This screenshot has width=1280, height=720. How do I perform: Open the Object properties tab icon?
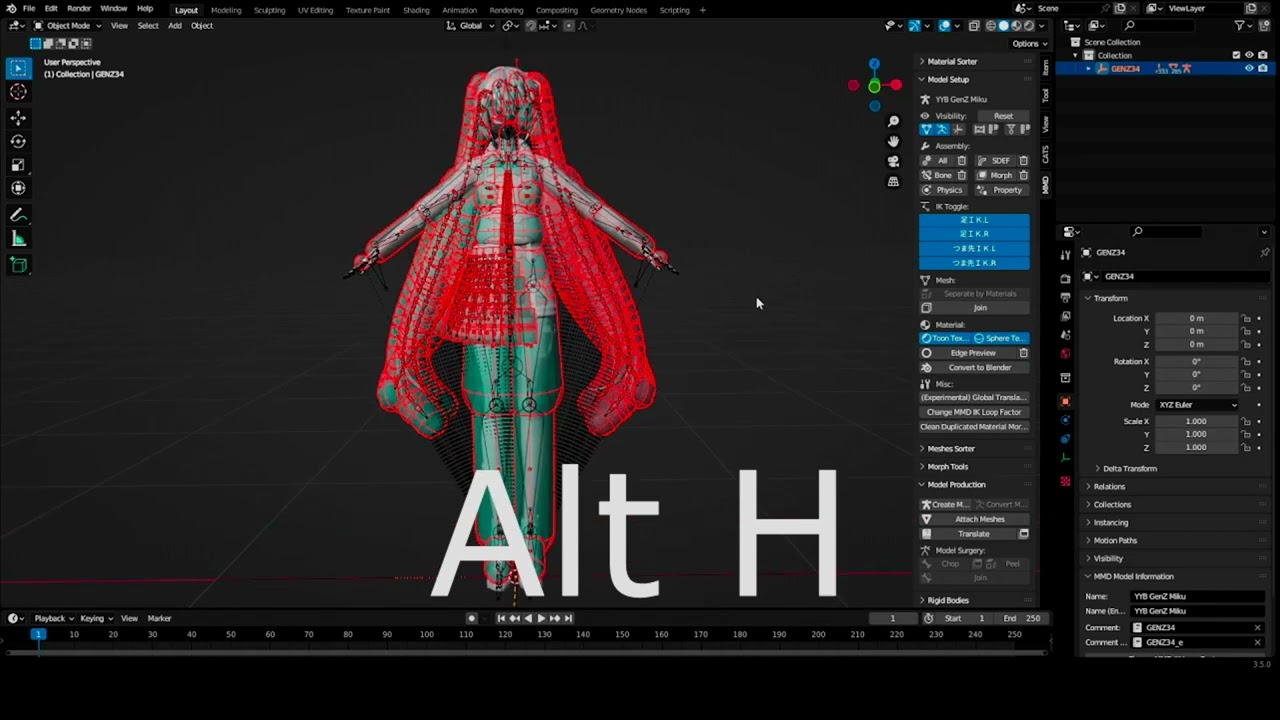click(x=1065, y=401)
